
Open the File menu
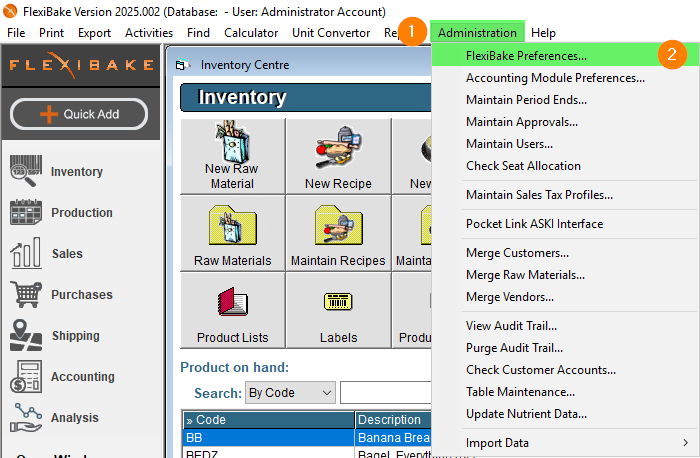[x=16, y=33]
